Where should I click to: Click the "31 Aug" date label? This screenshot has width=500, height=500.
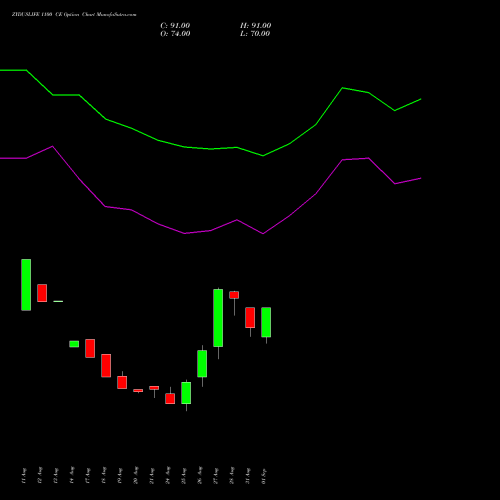pyautogui.click(x=248, y=476)
